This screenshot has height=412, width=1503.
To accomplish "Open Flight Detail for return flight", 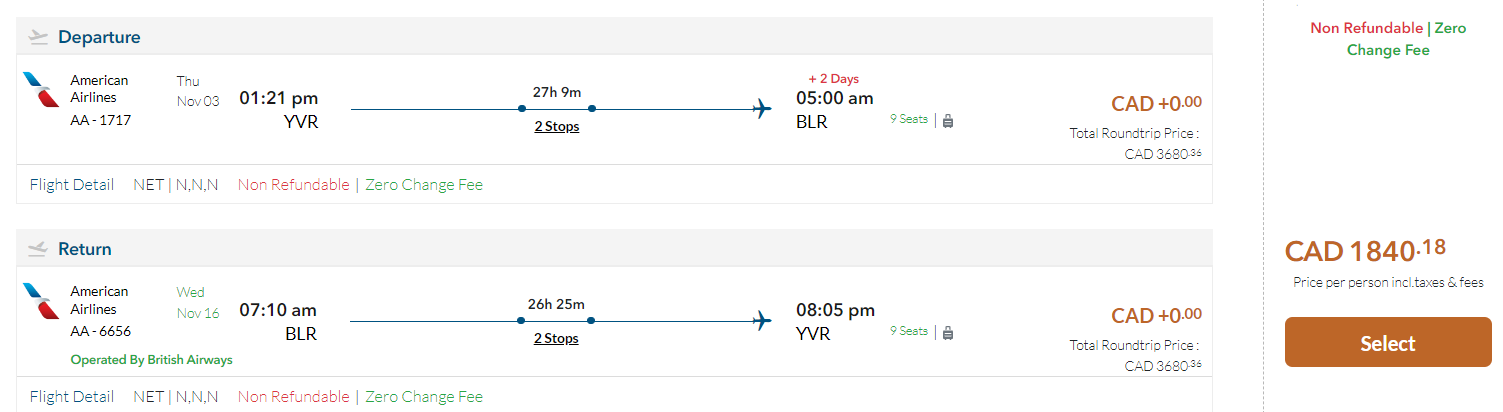I will click(x=73, y=397).
